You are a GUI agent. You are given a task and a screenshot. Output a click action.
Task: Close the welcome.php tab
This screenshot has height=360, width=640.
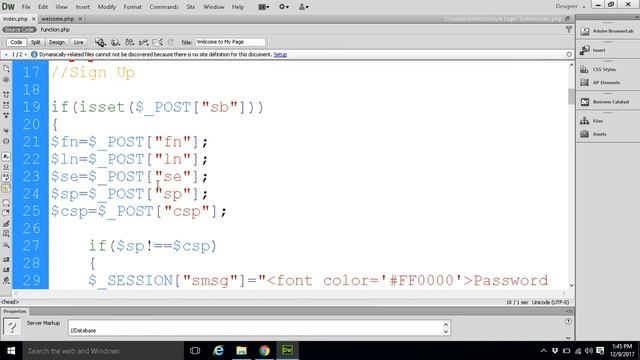[80, 19]
